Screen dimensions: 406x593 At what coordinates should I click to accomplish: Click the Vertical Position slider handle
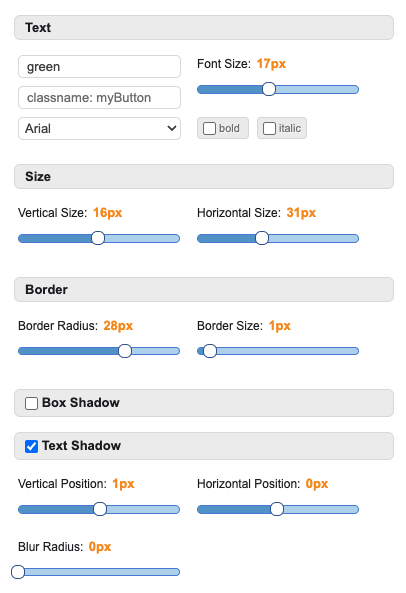click(100, 509)
